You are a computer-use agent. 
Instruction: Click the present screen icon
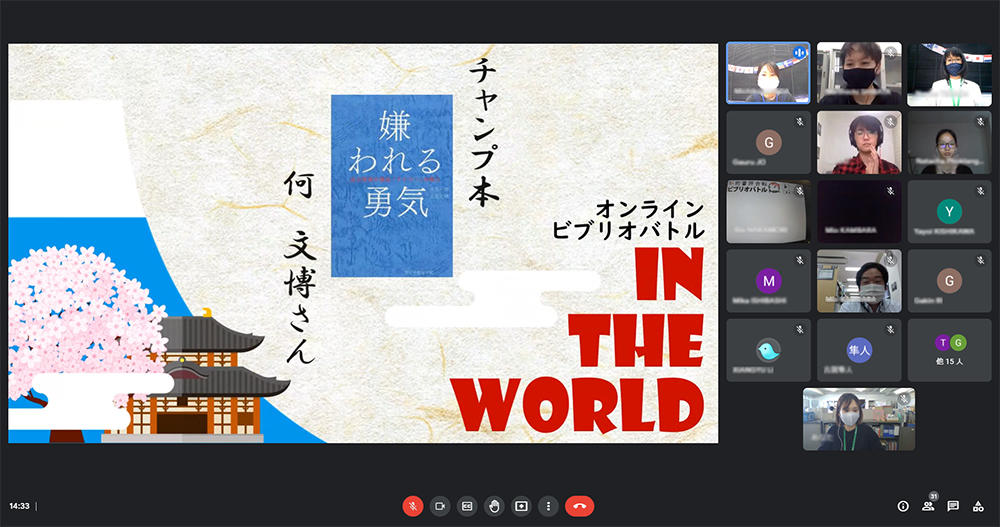point(520,506)
